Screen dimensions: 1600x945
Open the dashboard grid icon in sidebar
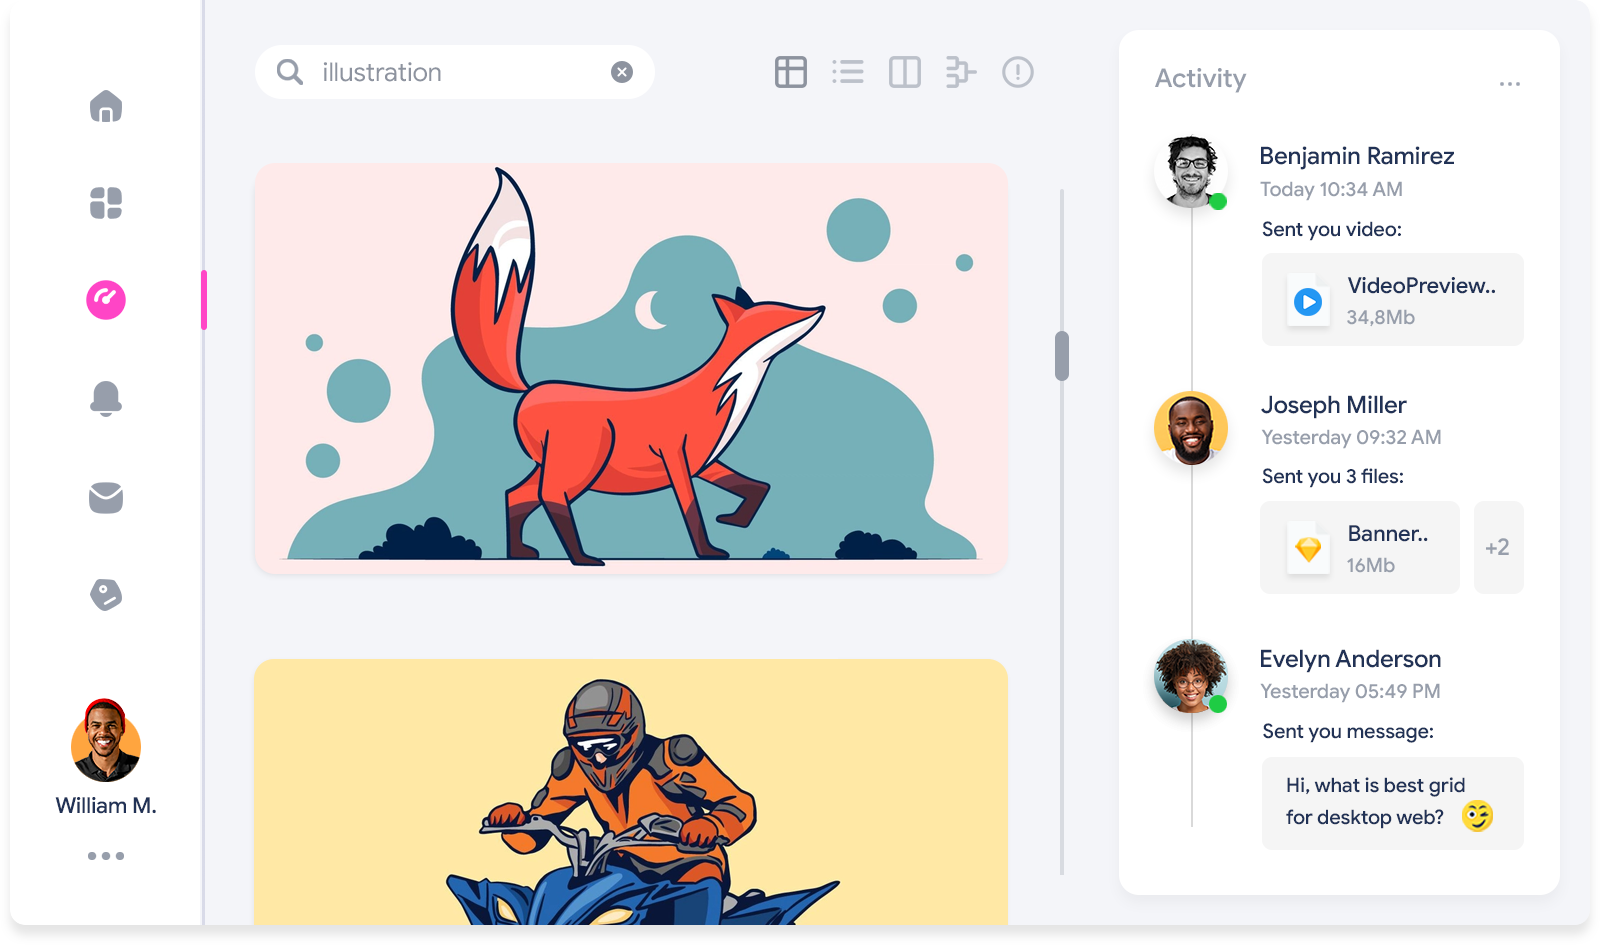pyautogui.click(x=106, y=203)
